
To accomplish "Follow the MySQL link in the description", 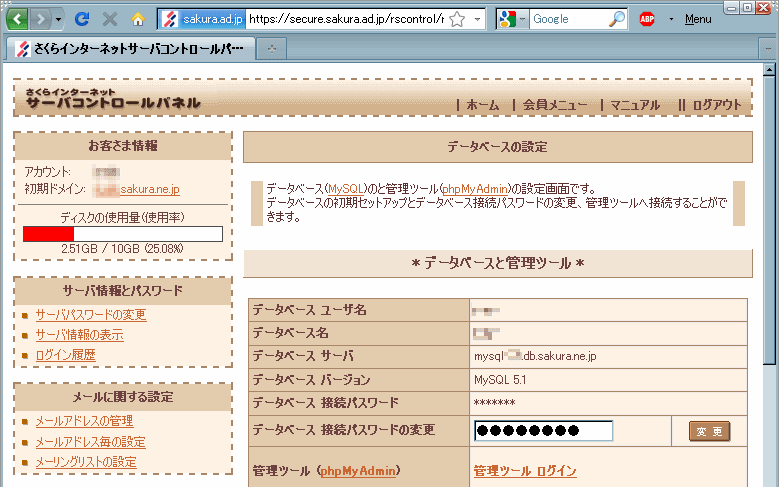I will [x=346, y=189].
